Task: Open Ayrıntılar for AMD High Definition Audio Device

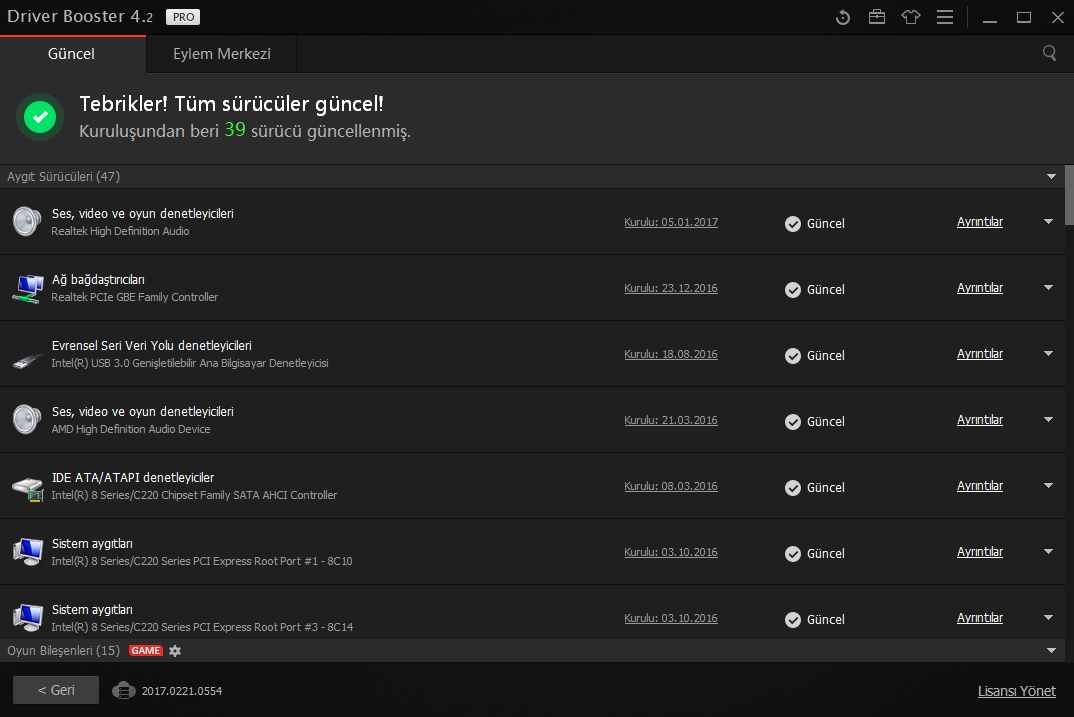Action: [979, 420]
